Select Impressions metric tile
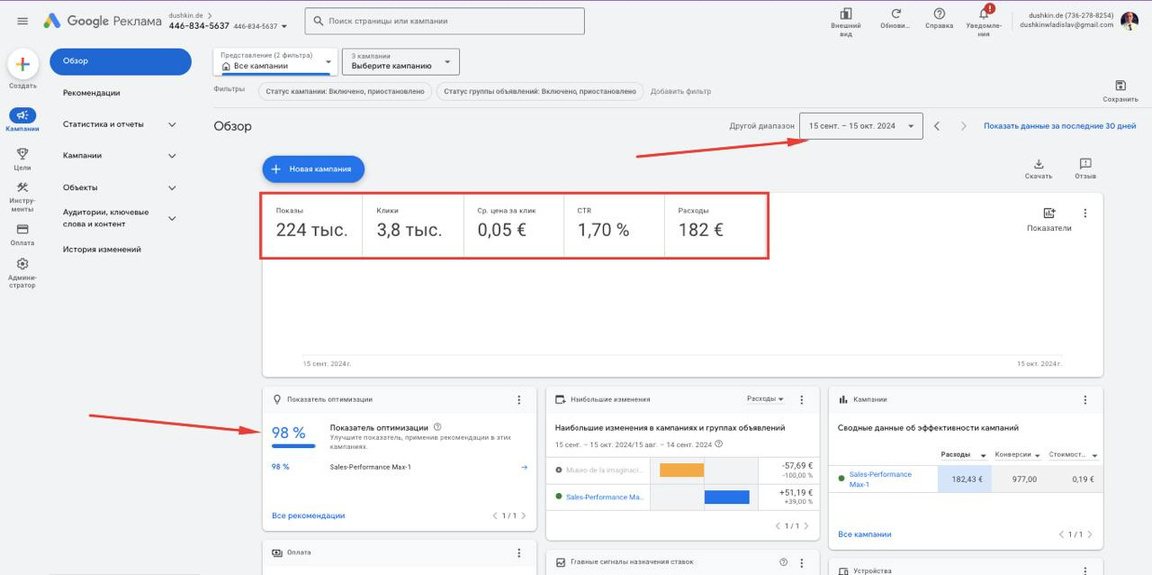 (312, 225)
